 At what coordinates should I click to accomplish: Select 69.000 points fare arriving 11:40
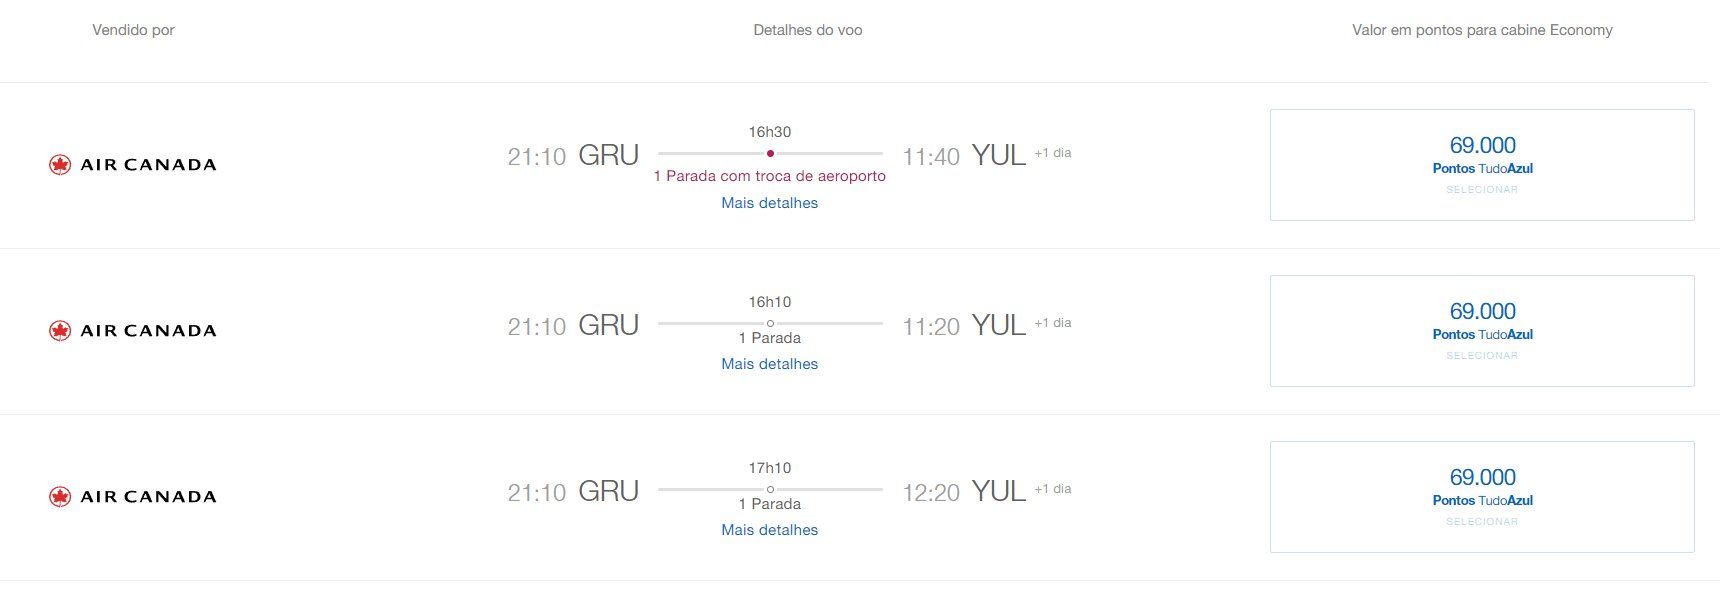1482,165
